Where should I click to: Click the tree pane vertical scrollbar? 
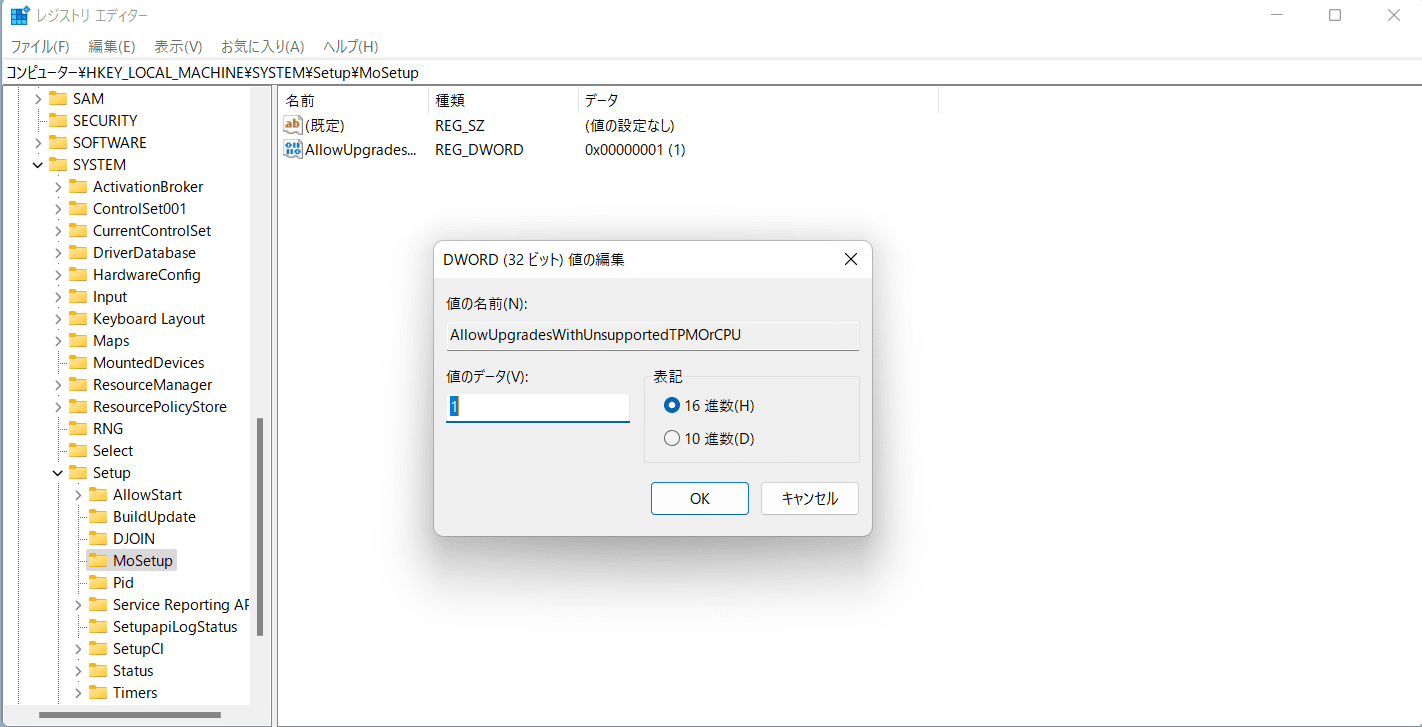[x=260, y=525]
